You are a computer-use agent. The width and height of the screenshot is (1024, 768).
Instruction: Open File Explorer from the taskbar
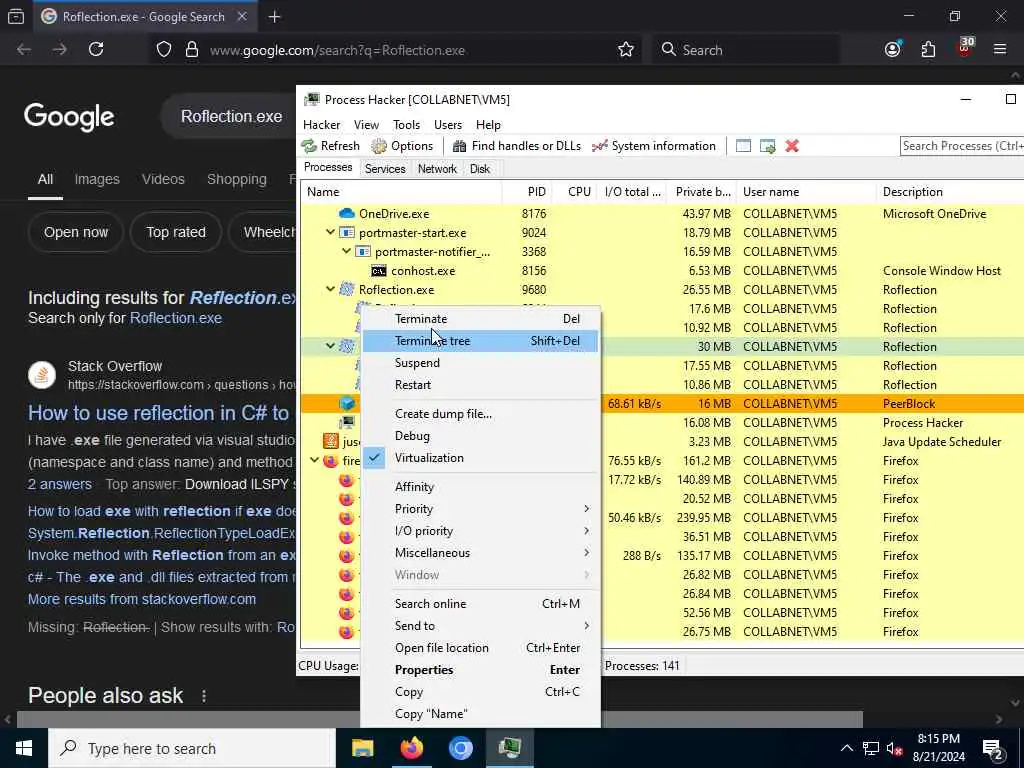[x=362, y=748]
